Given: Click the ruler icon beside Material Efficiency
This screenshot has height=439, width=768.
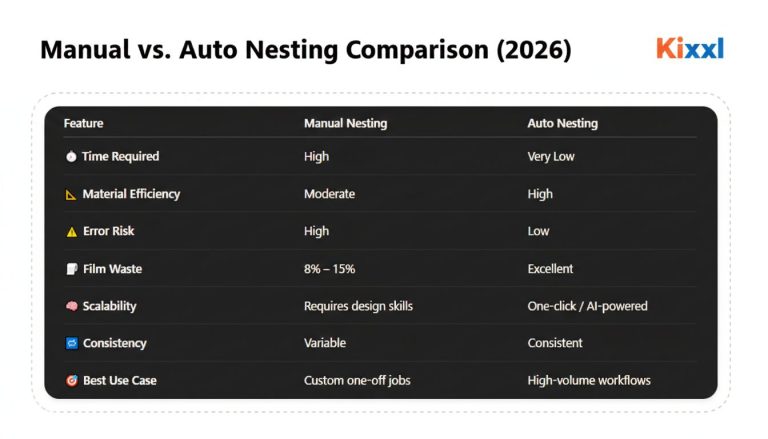Looking at the screenshot, I should [71, 195].
